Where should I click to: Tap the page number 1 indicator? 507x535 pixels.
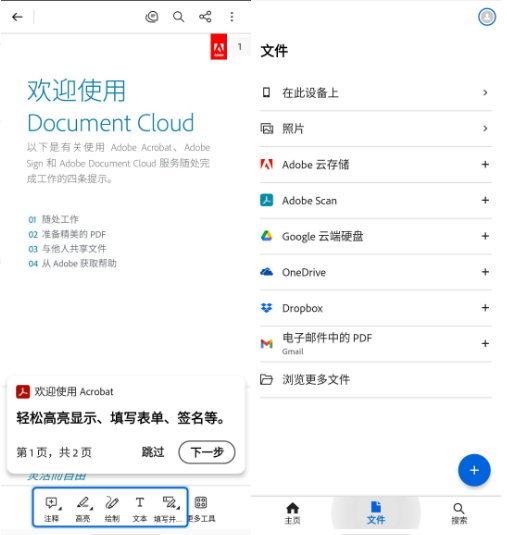click(x=240, y=46)
